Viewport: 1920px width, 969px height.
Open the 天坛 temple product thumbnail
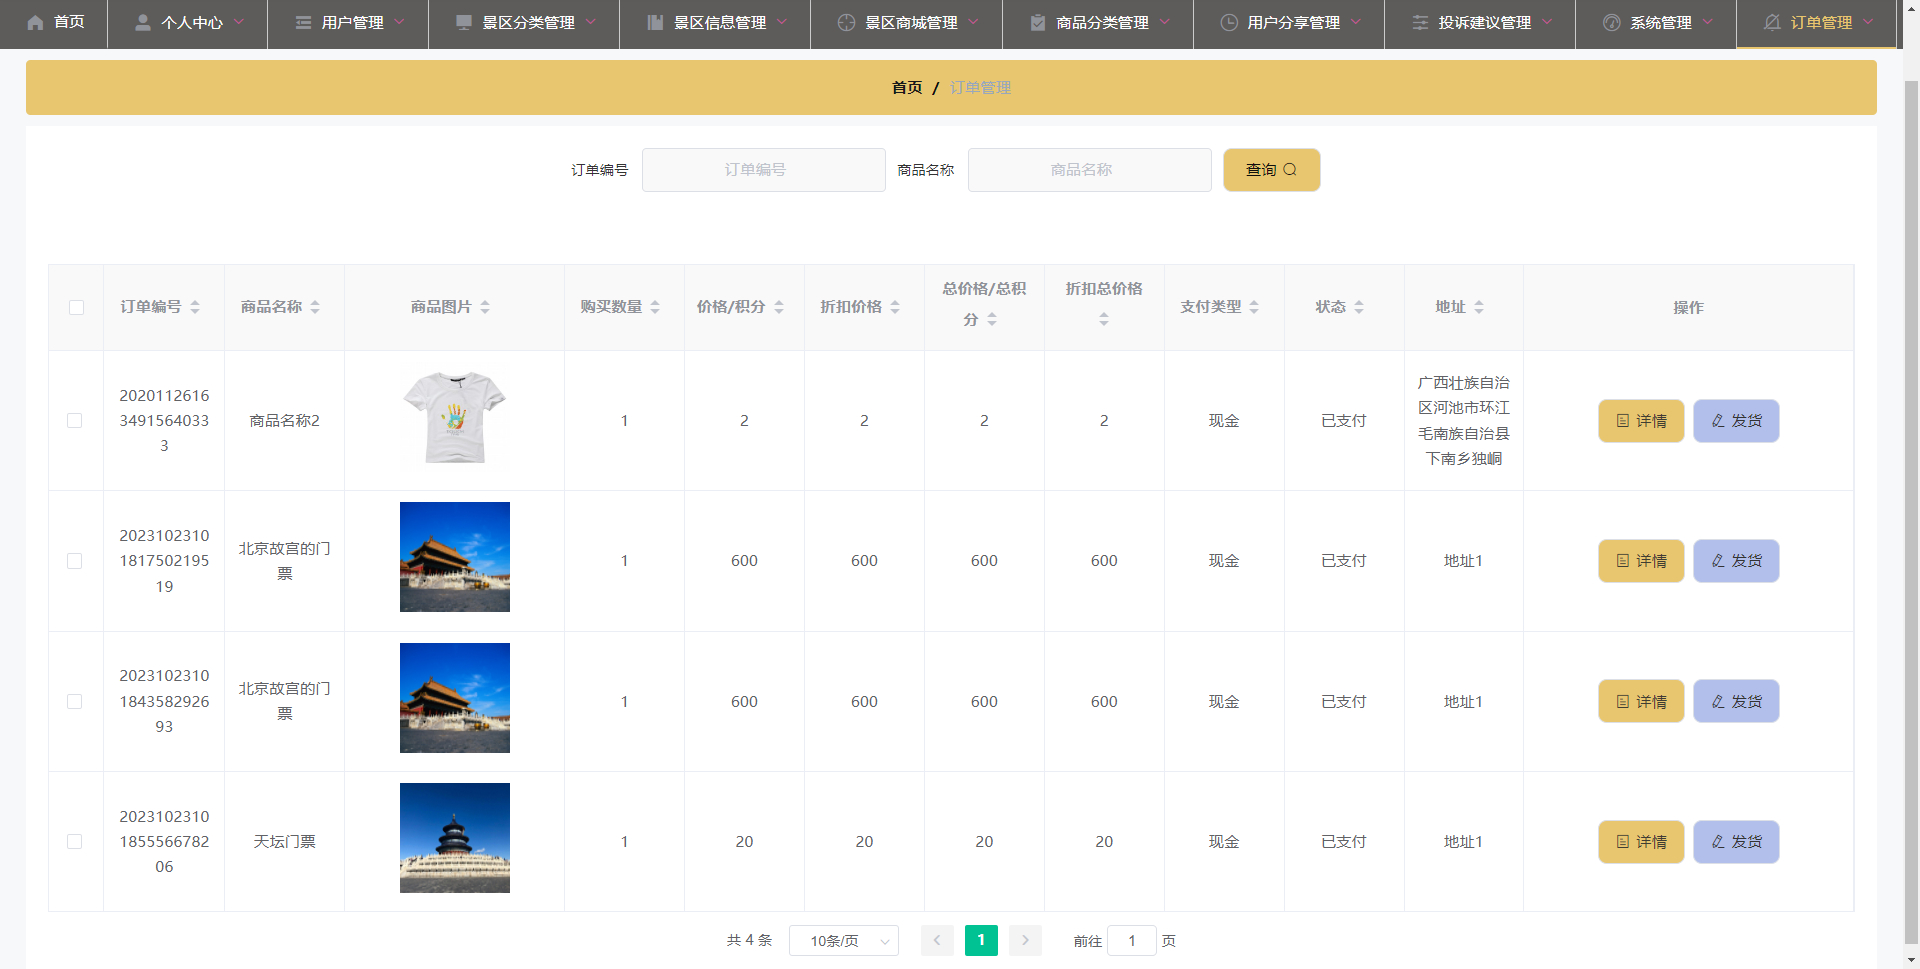pyautogui.click(x=455, y=838)
